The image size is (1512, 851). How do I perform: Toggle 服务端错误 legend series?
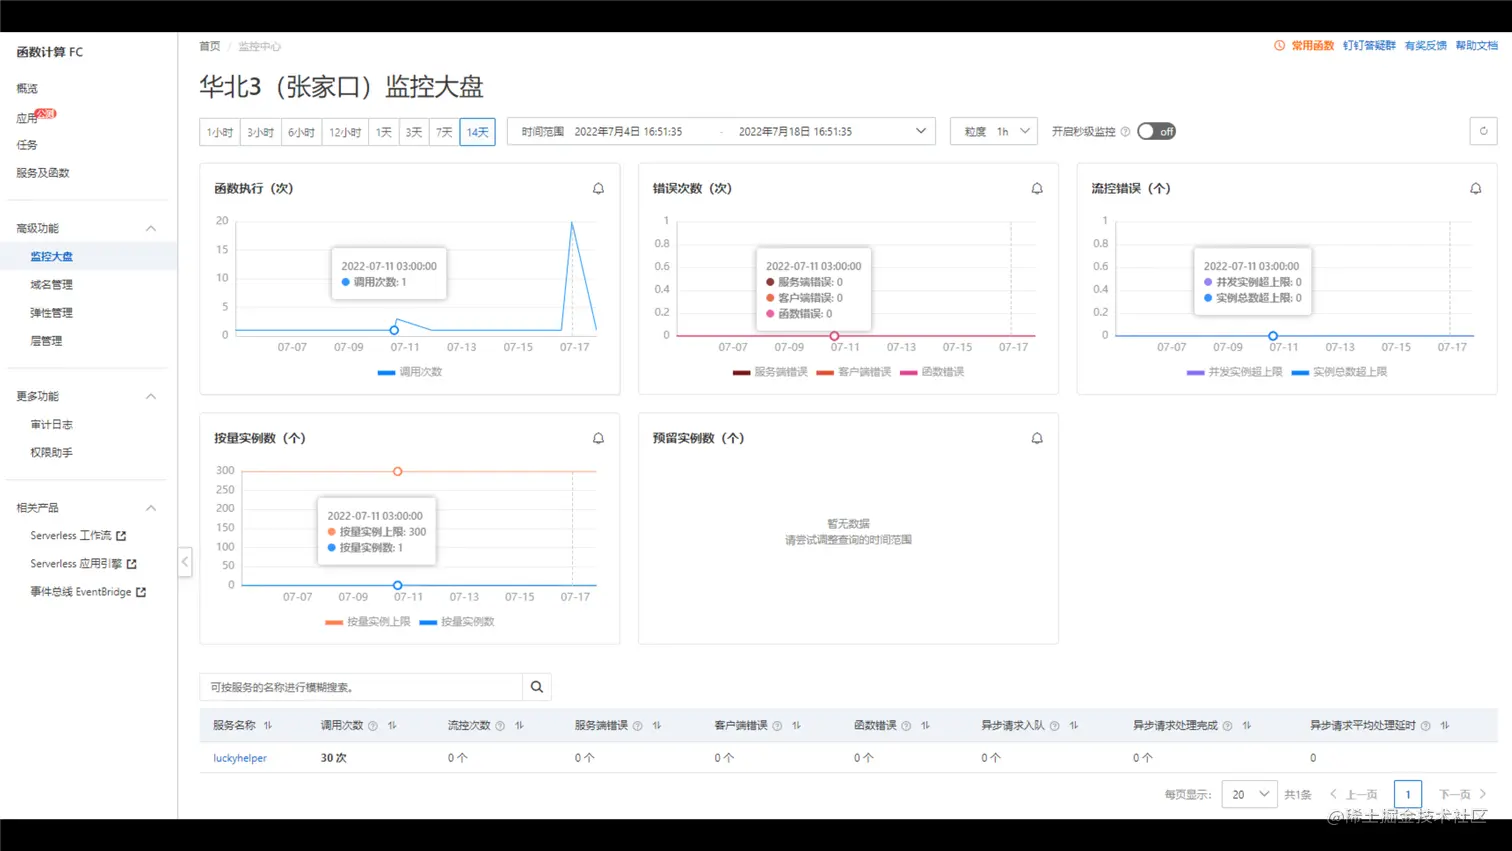pos(770,372)
